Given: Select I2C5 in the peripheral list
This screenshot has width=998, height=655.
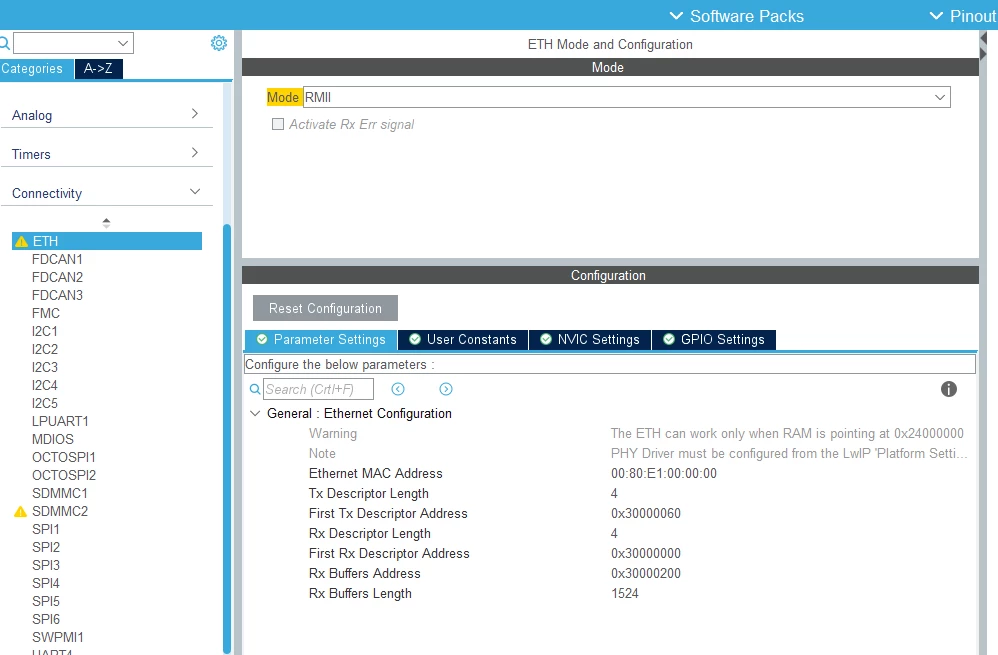Looking at the screenshot, I should [x=45, y=403].
